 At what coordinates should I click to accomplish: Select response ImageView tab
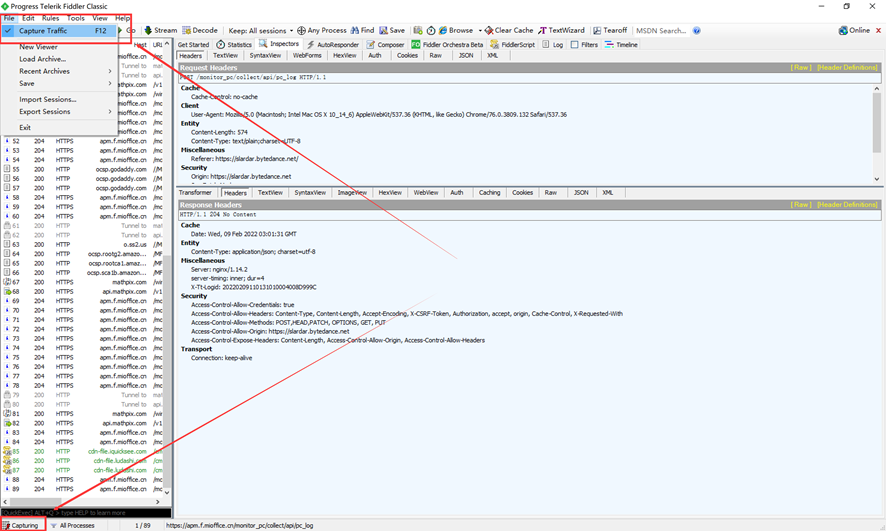(352, 193)
